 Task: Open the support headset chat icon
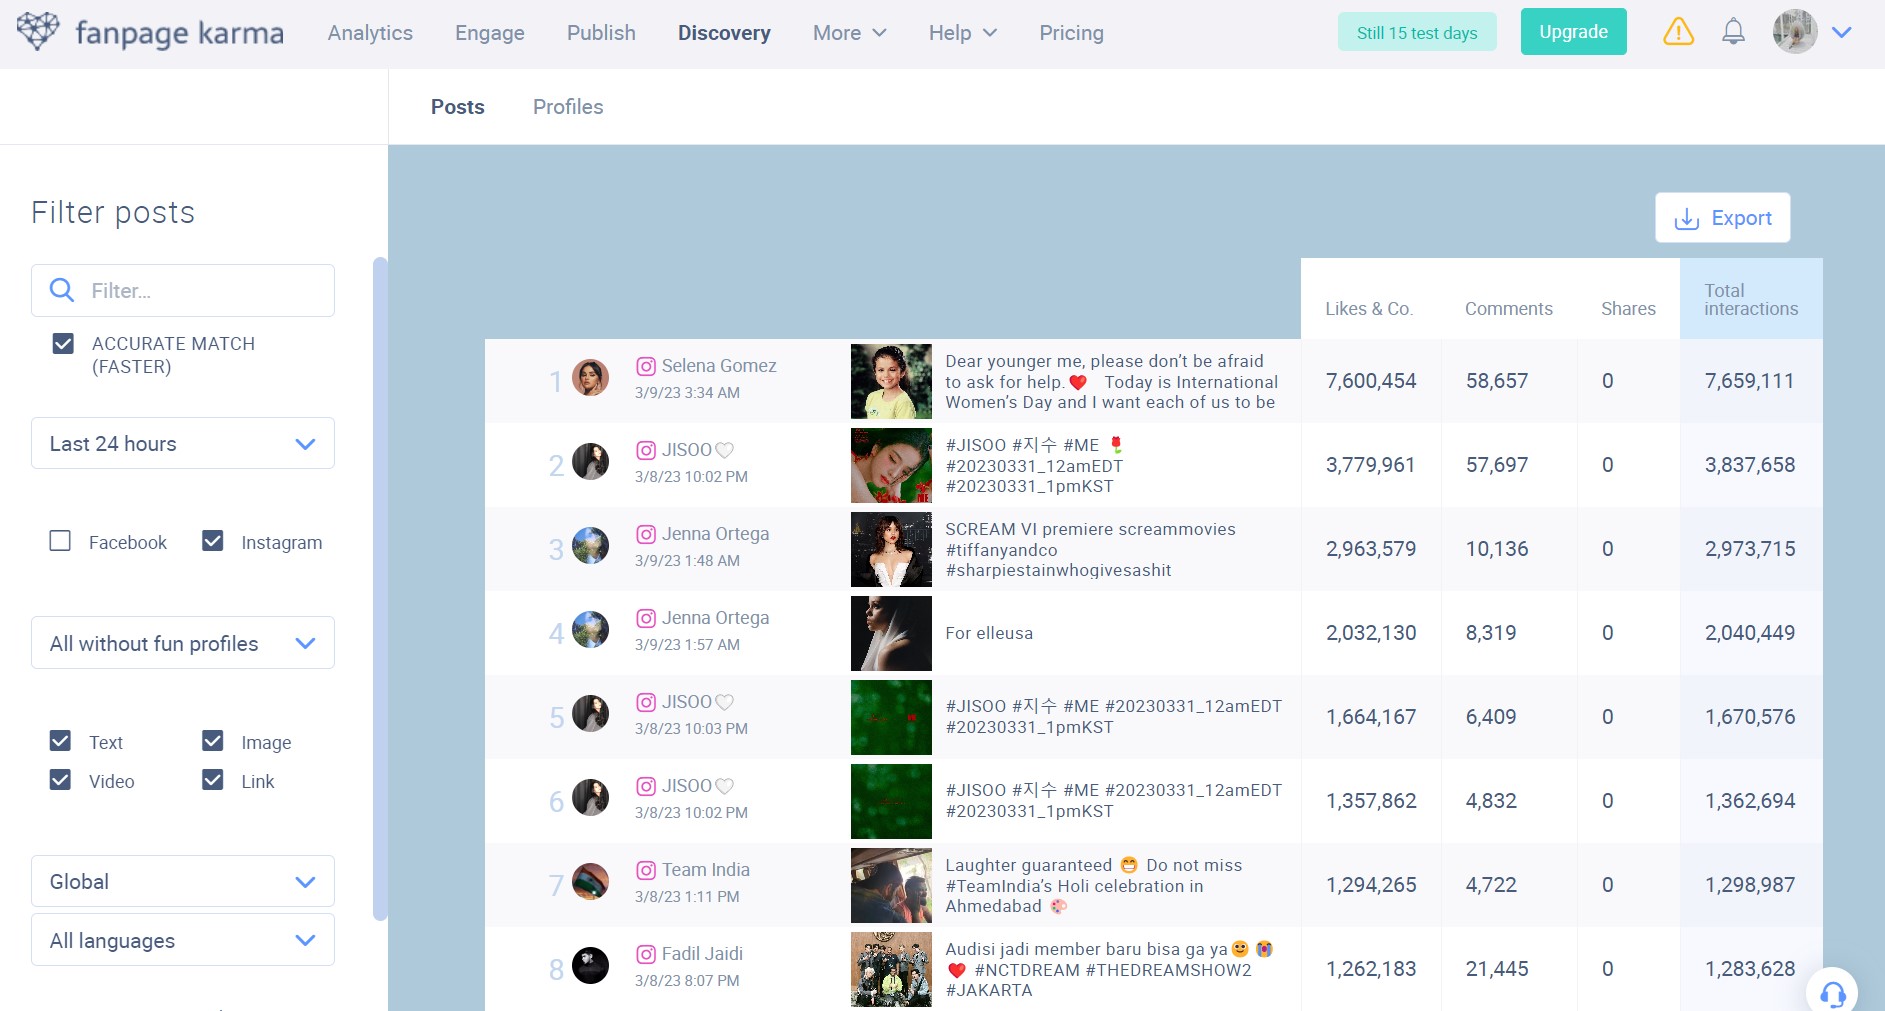tap(1832, 994)
